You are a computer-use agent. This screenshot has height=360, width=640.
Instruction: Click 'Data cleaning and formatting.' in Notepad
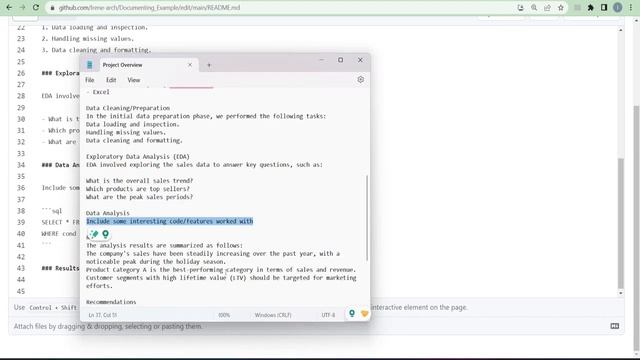[x=134, y=140]
